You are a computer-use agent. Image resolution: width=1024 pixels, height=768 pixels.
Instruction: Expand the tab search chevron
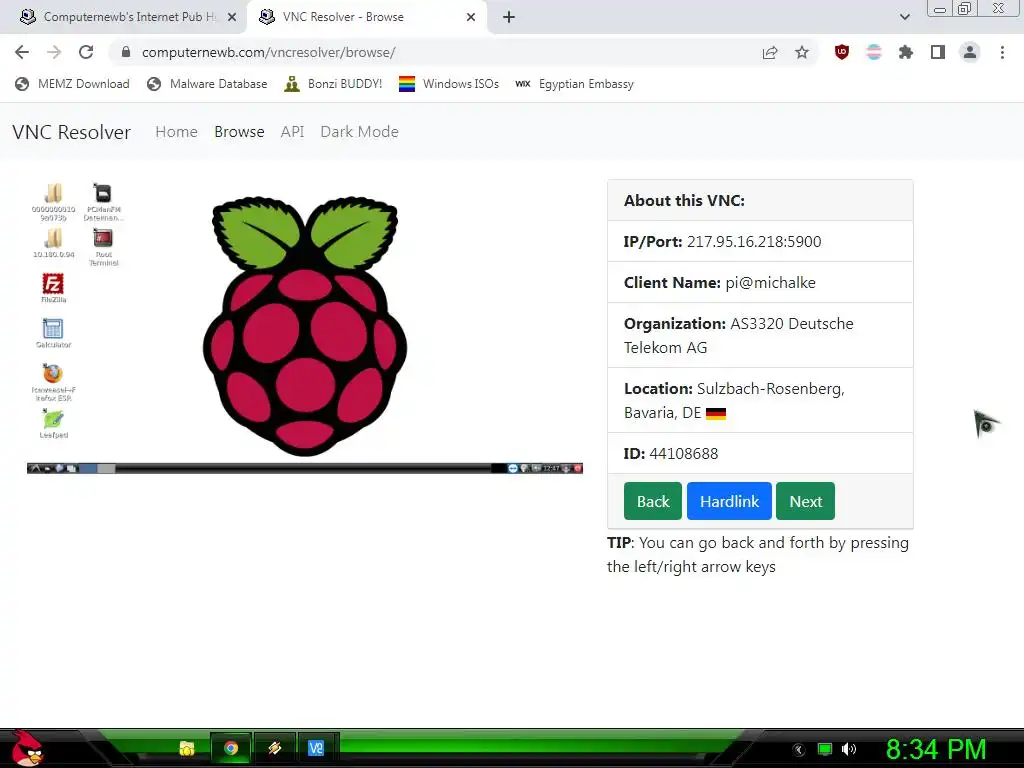[904, 17]
